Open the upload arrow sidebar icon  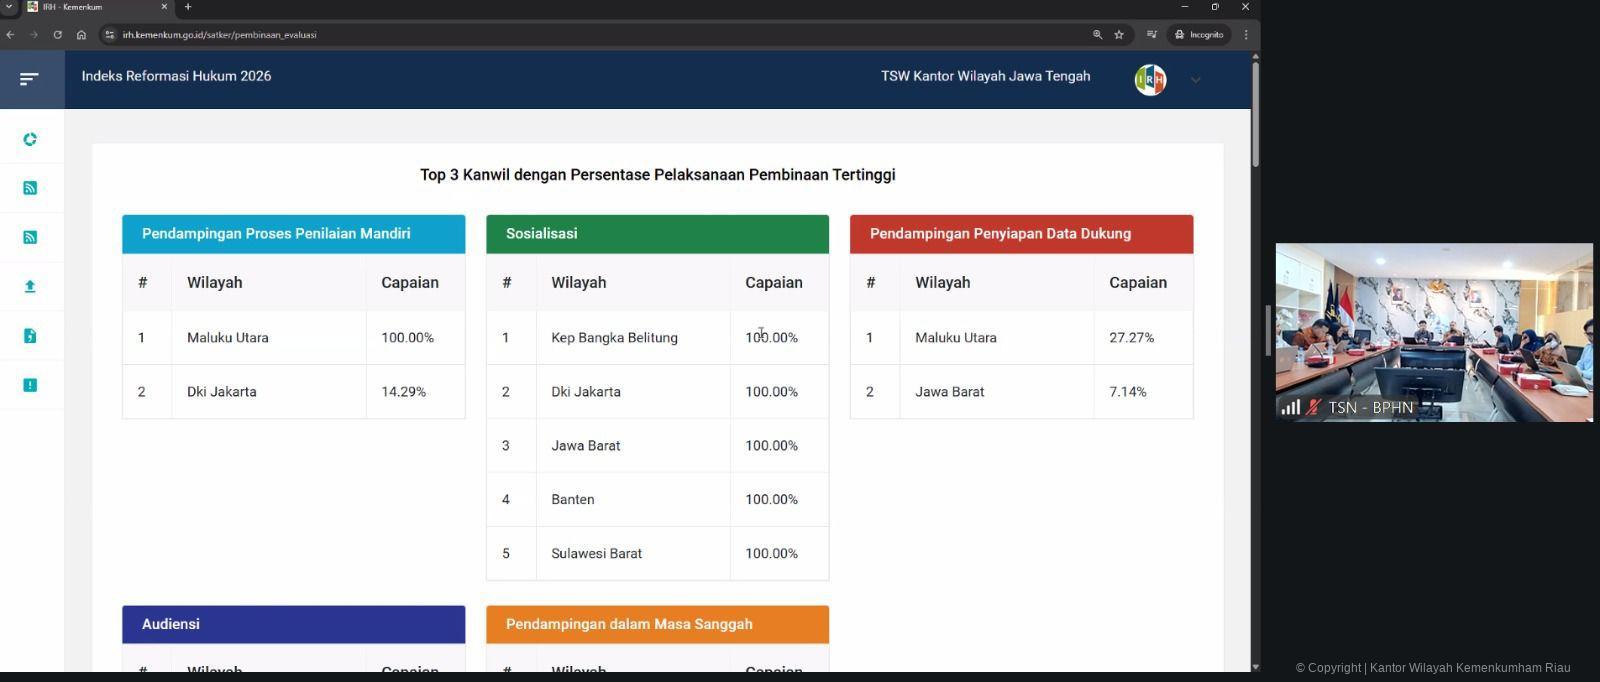point(30,286)
